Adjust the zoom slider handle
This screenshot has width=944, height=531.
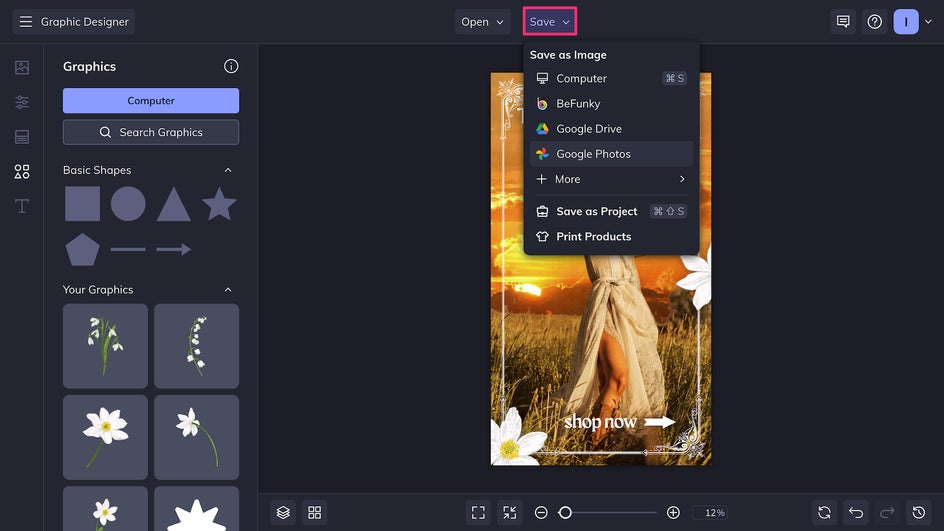tap(565, 512)
